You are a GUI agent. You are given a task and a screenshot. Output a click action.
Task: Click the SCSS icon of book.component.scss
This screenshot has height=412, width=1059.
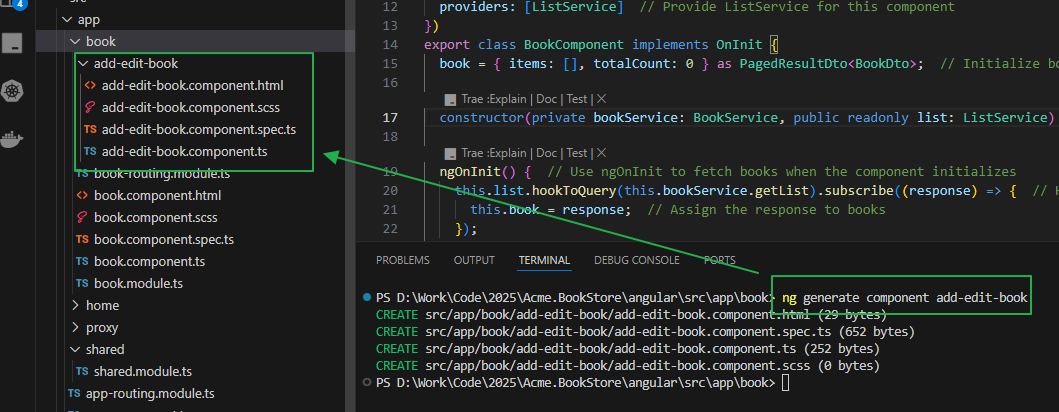tap(82, 217)
